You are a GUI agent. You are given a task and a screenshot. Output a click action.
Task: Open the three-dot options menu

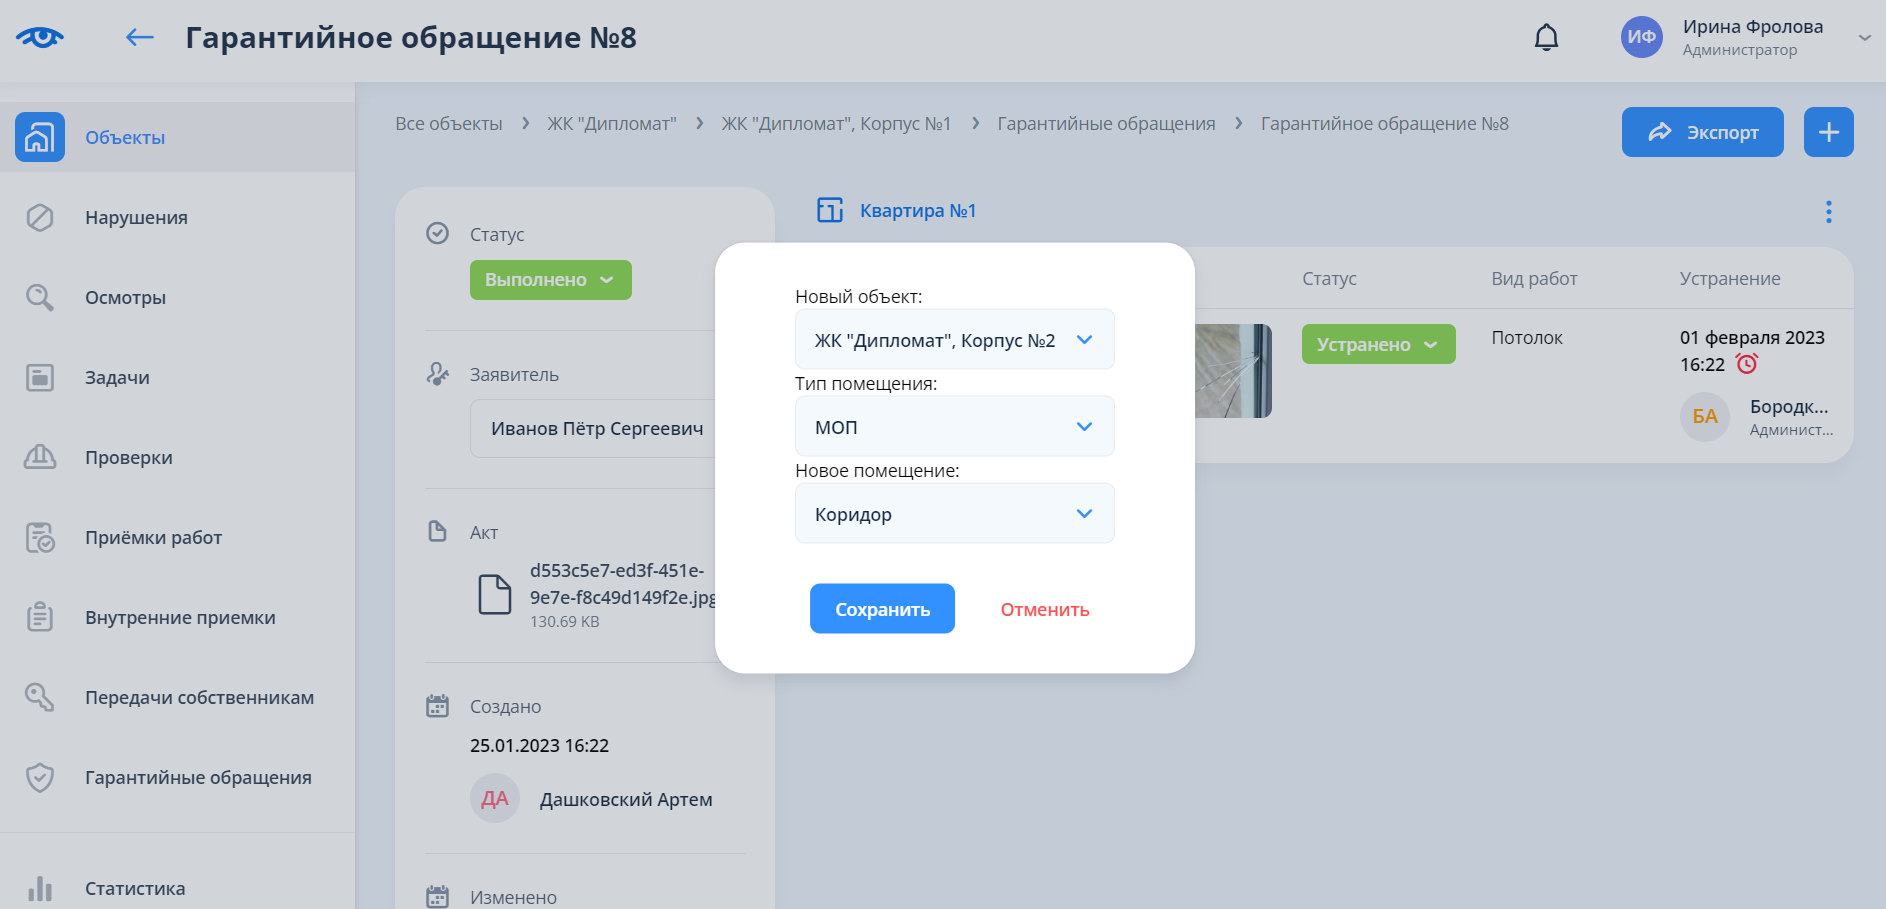pyautogui.click(x=1828, y=212)
